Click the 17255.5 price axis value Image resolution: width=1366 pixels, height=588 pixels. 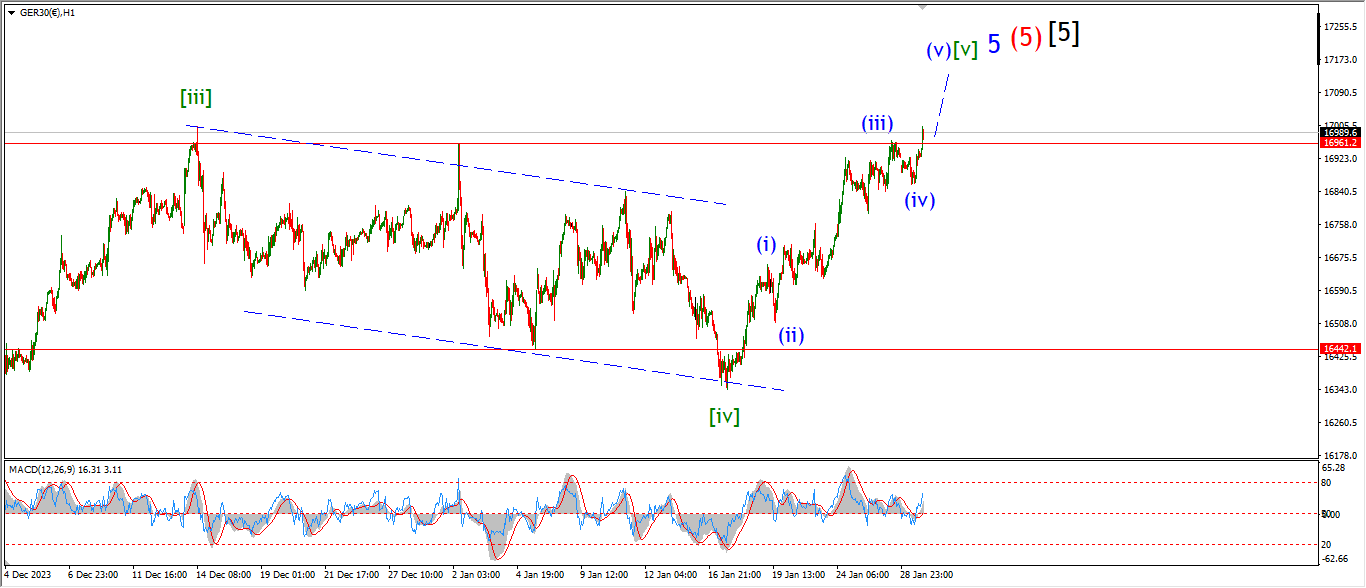click(1339, 26)
